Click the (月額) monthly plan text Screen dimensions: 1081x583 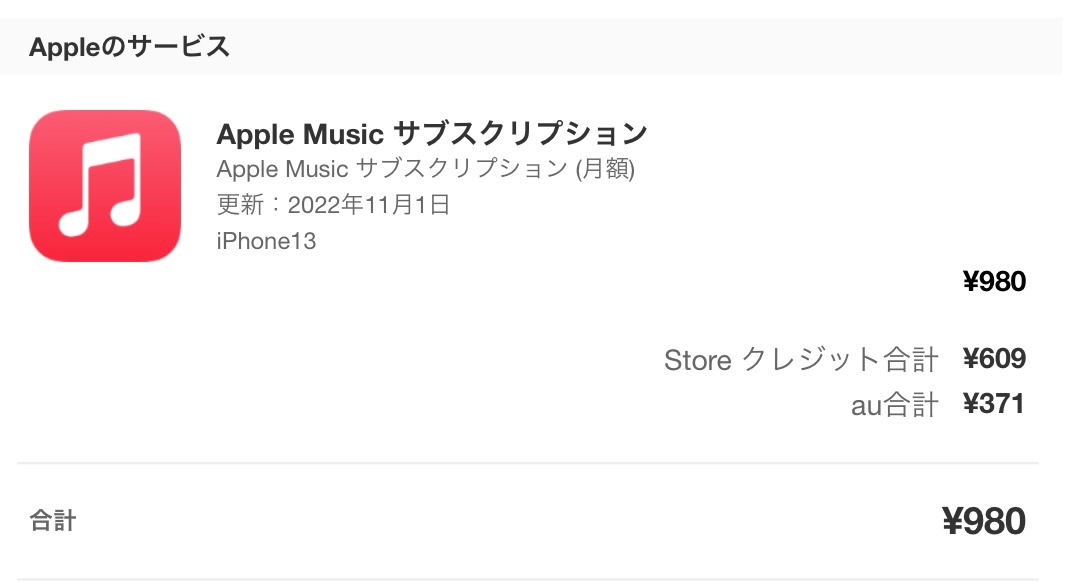(x=605, y=169)
